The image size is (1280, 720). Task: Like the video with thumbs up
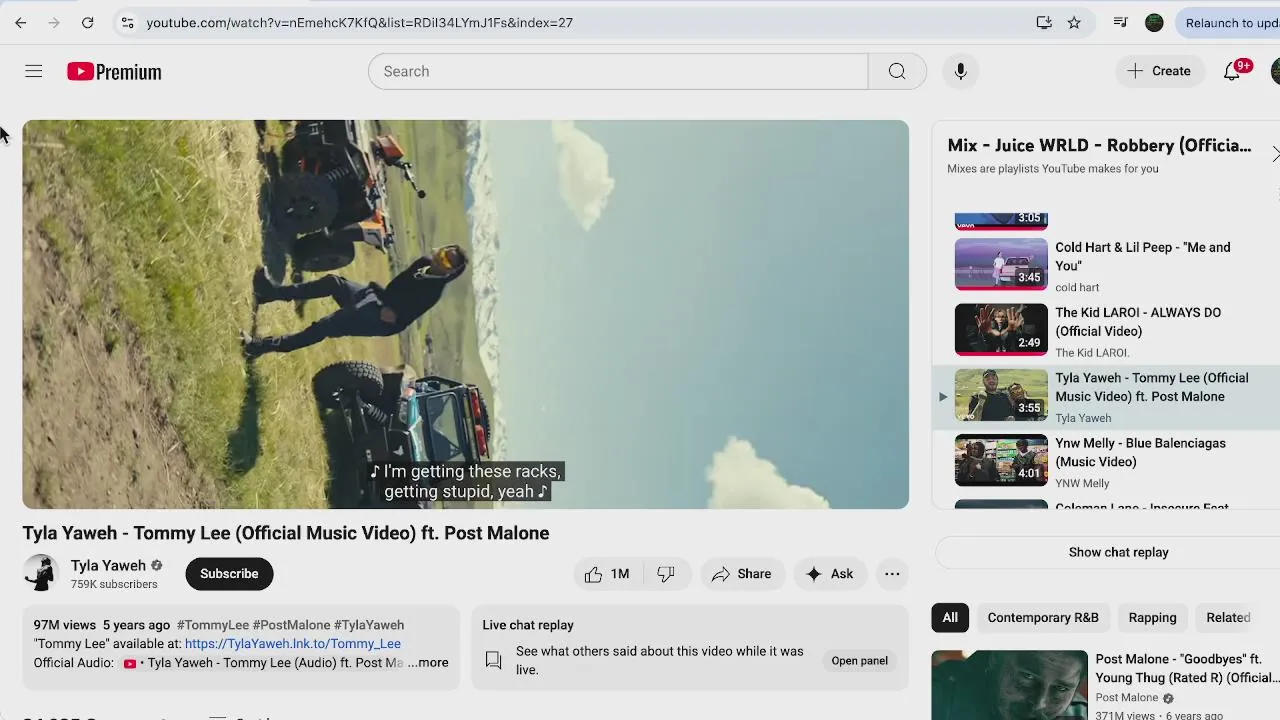(x=607, y=574)
